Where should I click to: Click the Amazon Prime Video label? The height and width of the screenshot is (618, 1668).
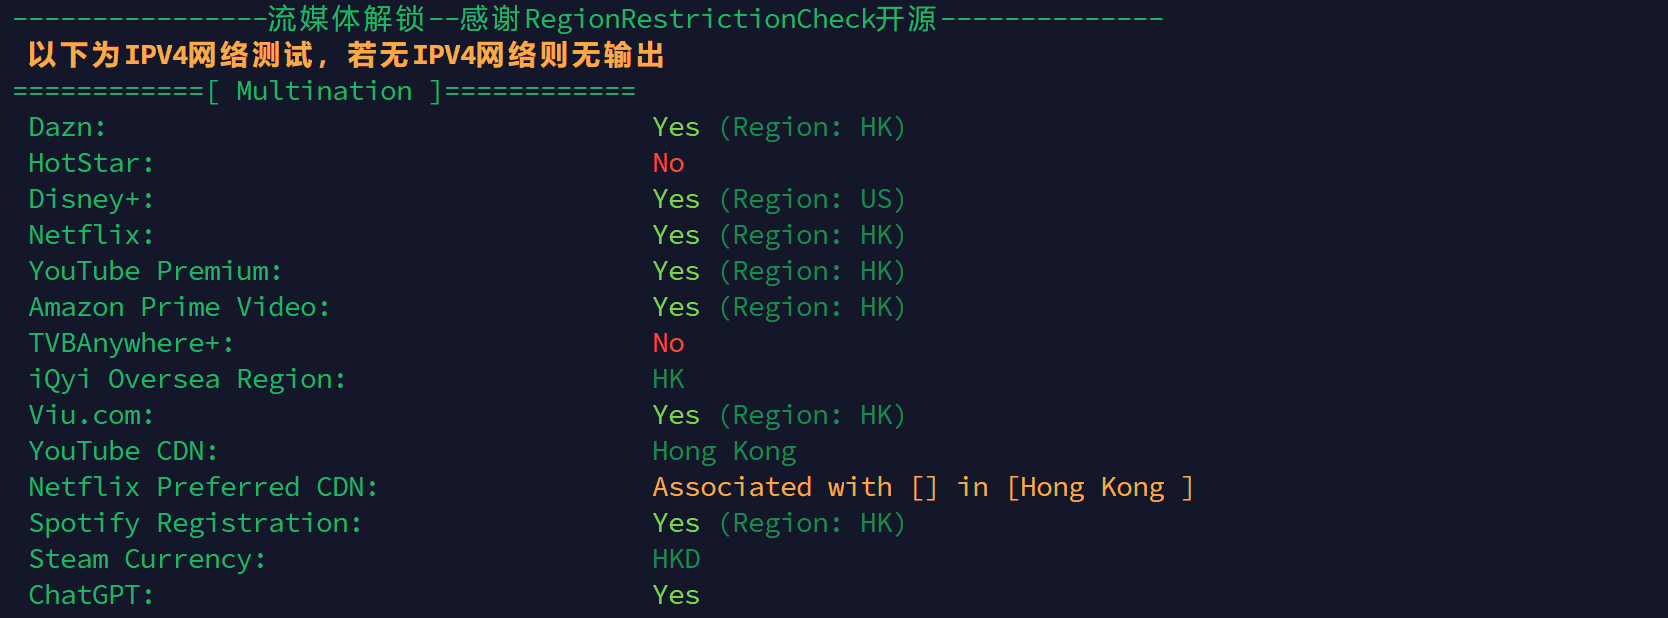coord(179,308)
